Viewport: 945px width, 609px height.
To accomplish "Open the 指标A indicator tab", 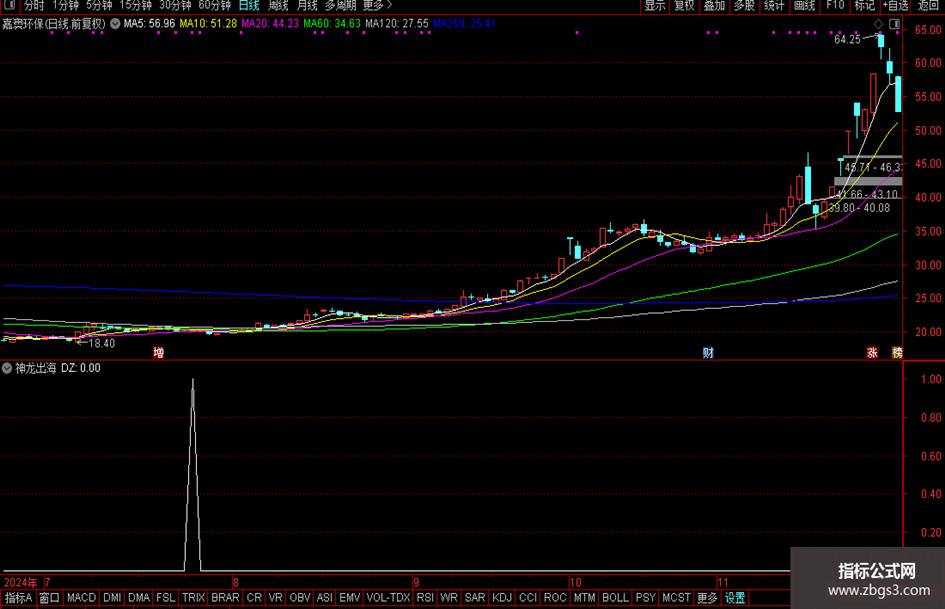I will [x=19, y=598].
